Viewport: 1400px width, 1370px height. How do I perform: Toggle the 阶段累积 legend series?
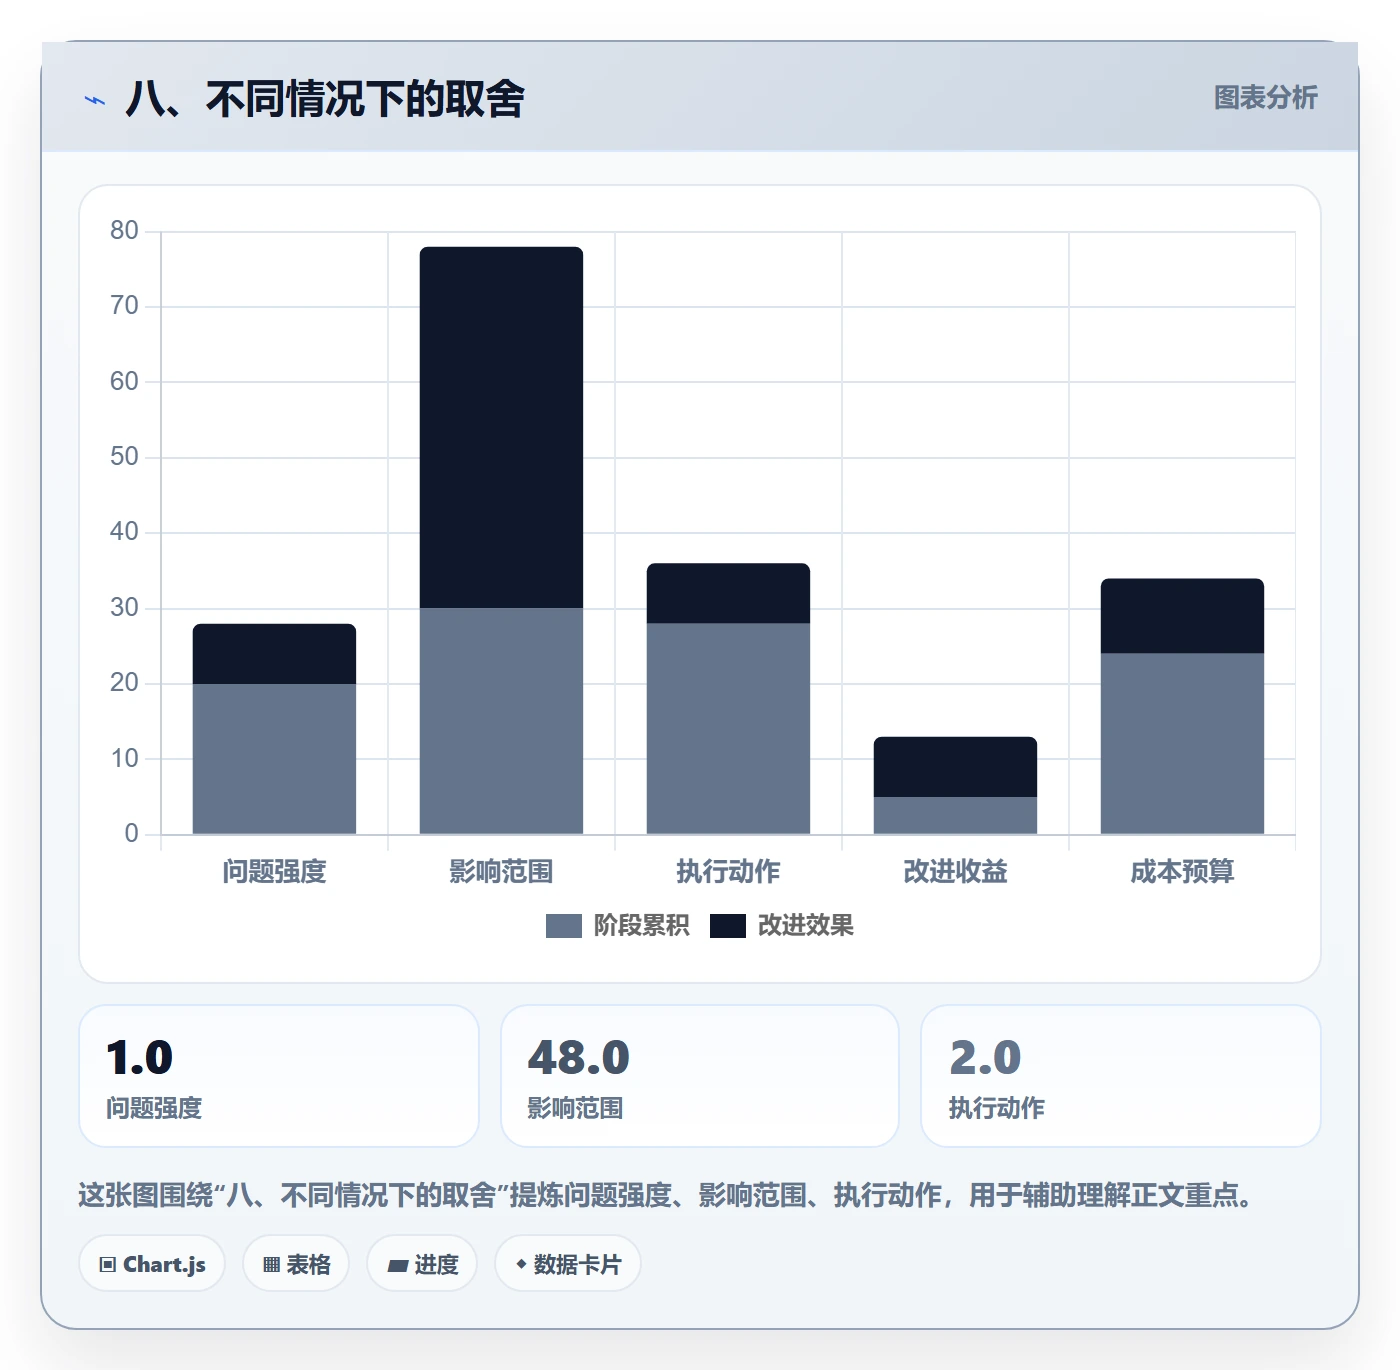point(618,926)
